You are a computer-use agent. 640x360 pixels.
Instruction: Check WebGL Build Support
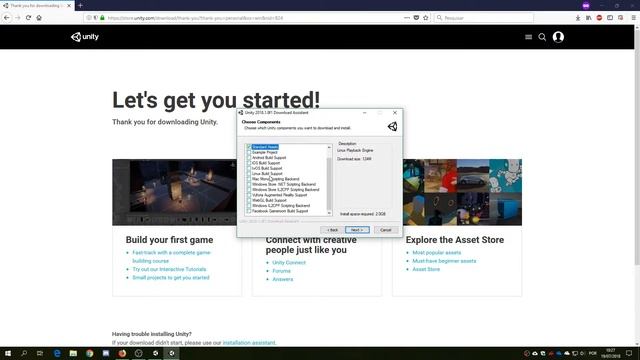[x=249, y=200]
